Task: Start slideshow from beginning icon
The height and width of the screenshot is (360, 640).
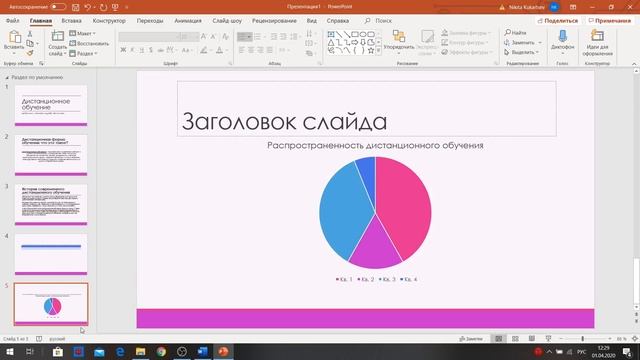Action: [115, 7]
